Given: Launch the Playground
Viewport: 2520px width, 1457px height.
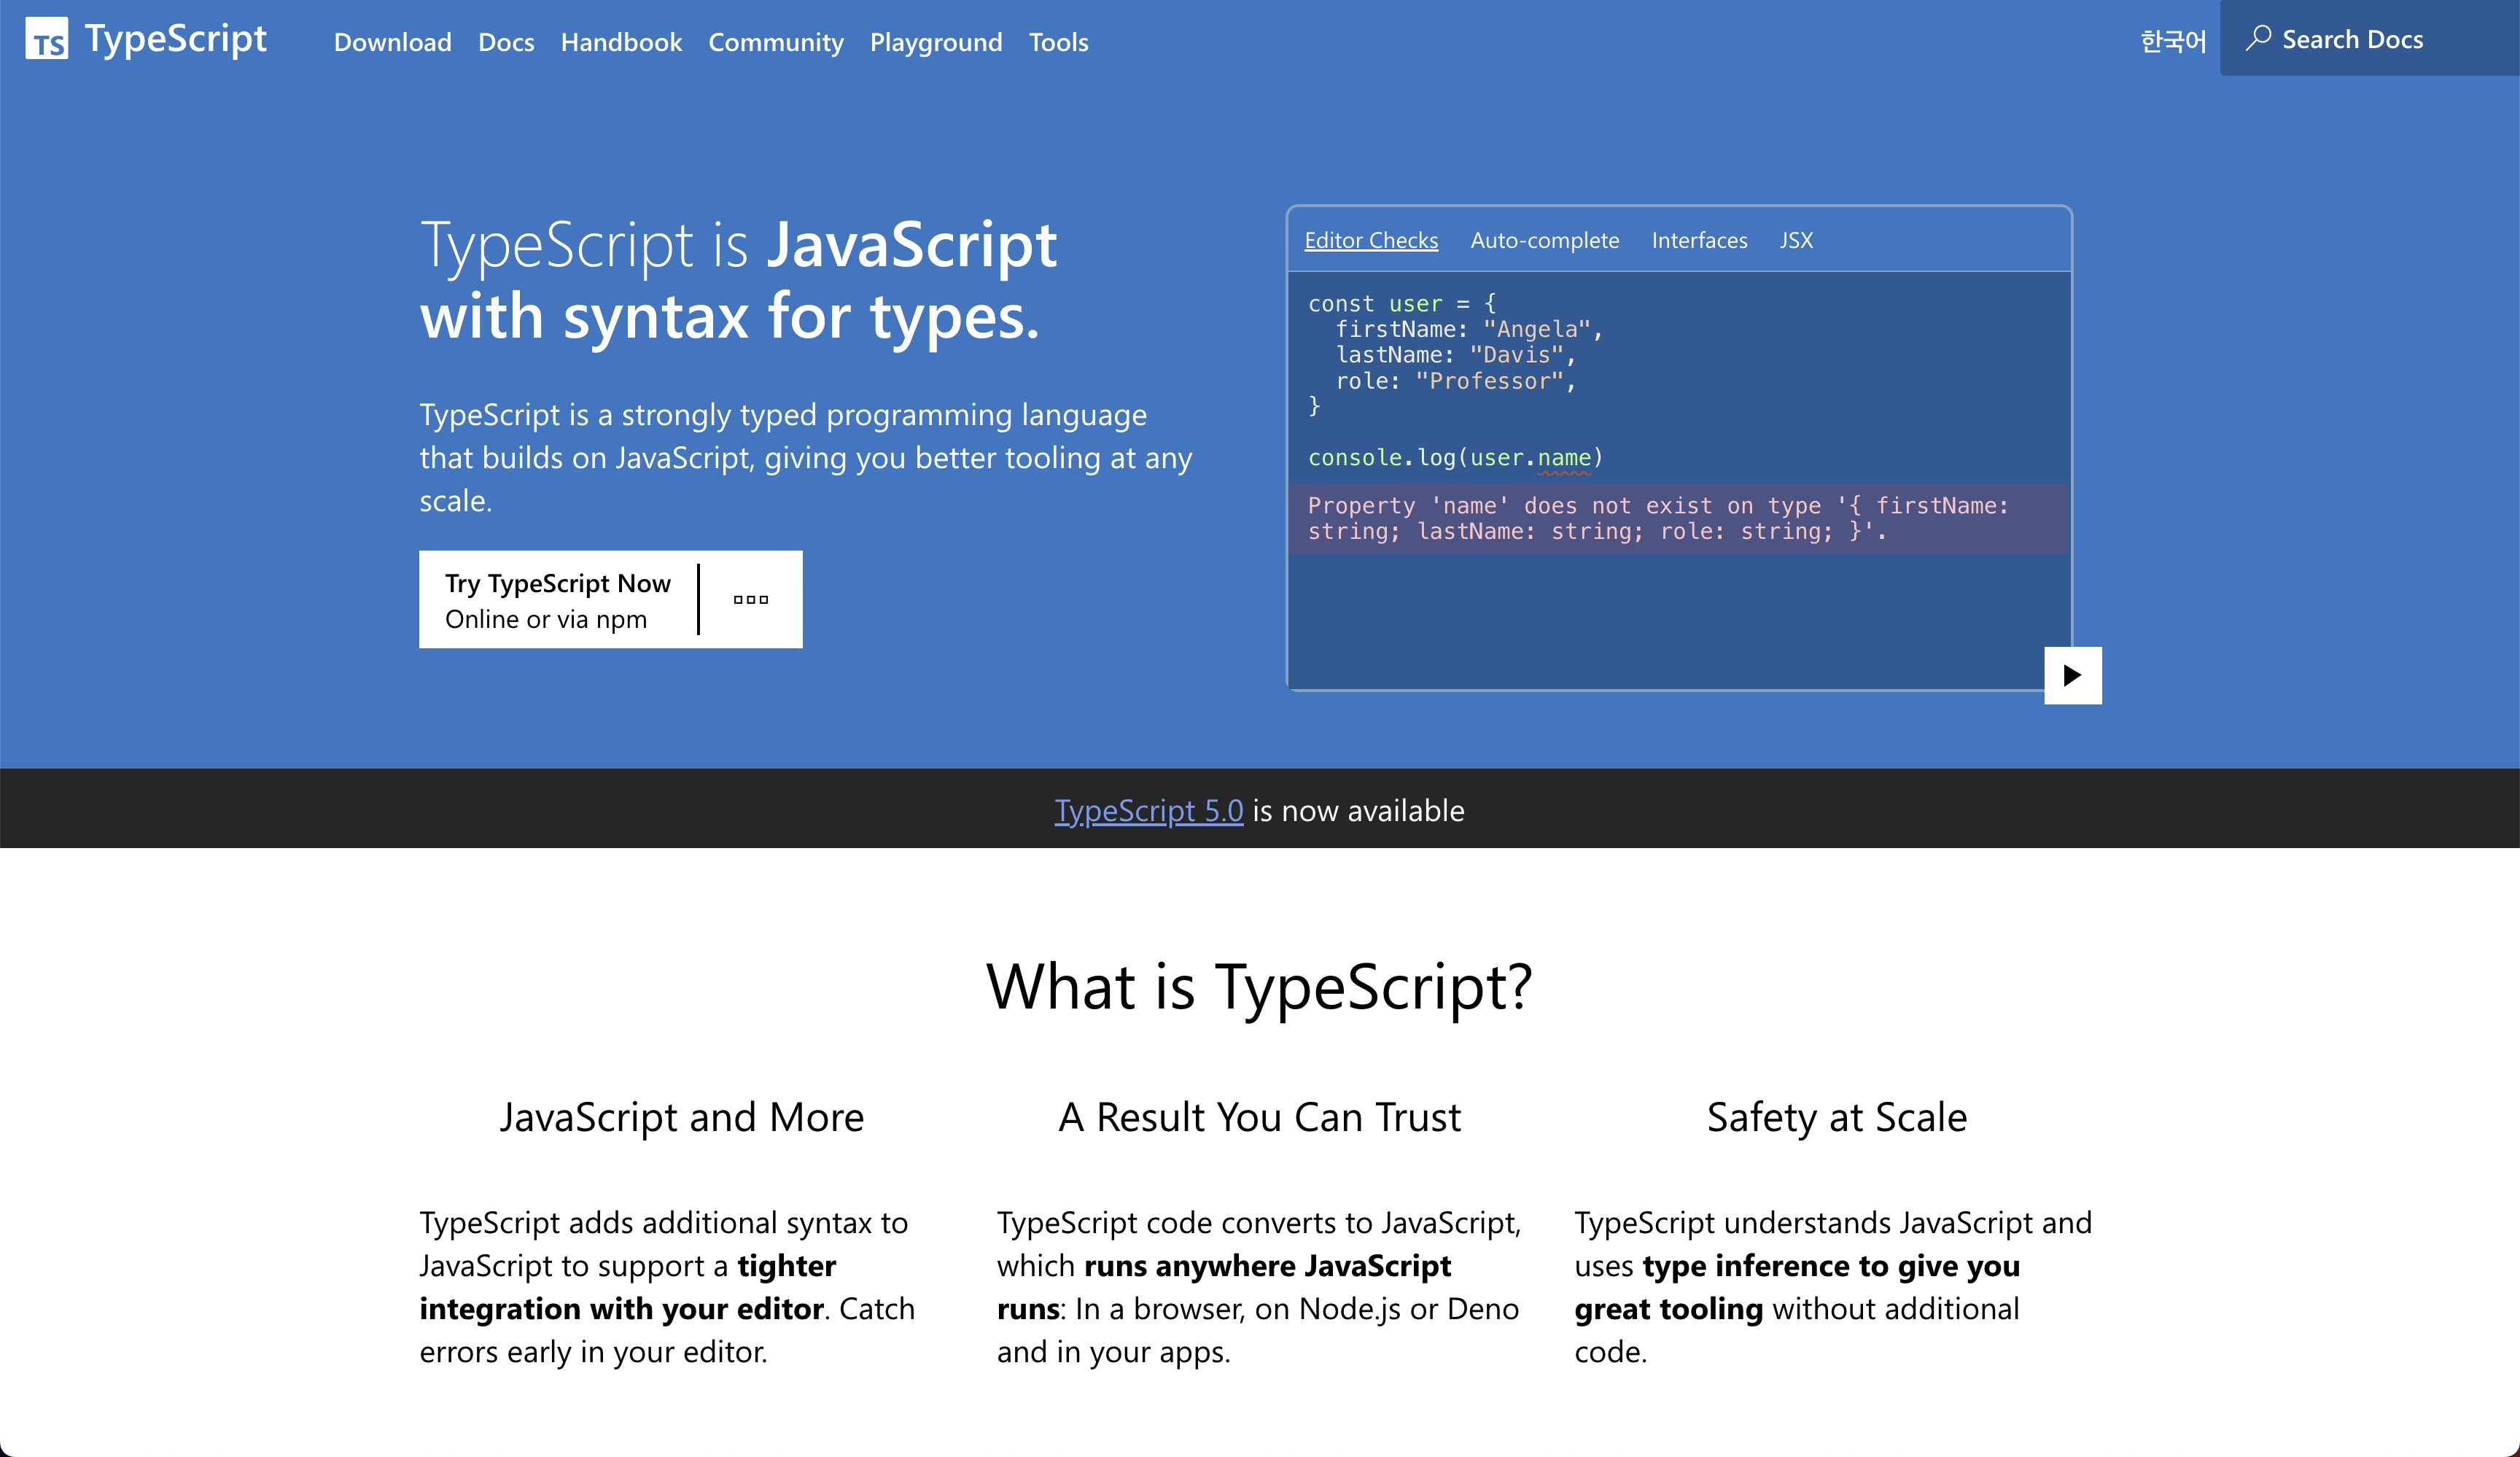Looking at the screenshot, I should pos(936,42).
